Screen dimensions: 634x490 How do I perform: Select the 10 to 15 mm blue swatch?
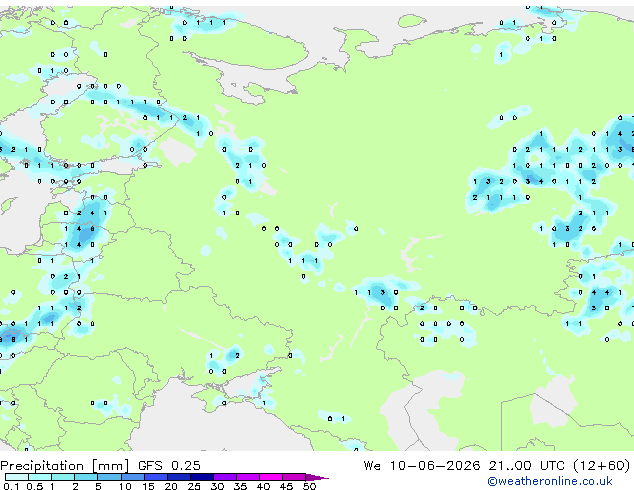tap(132, 477)
